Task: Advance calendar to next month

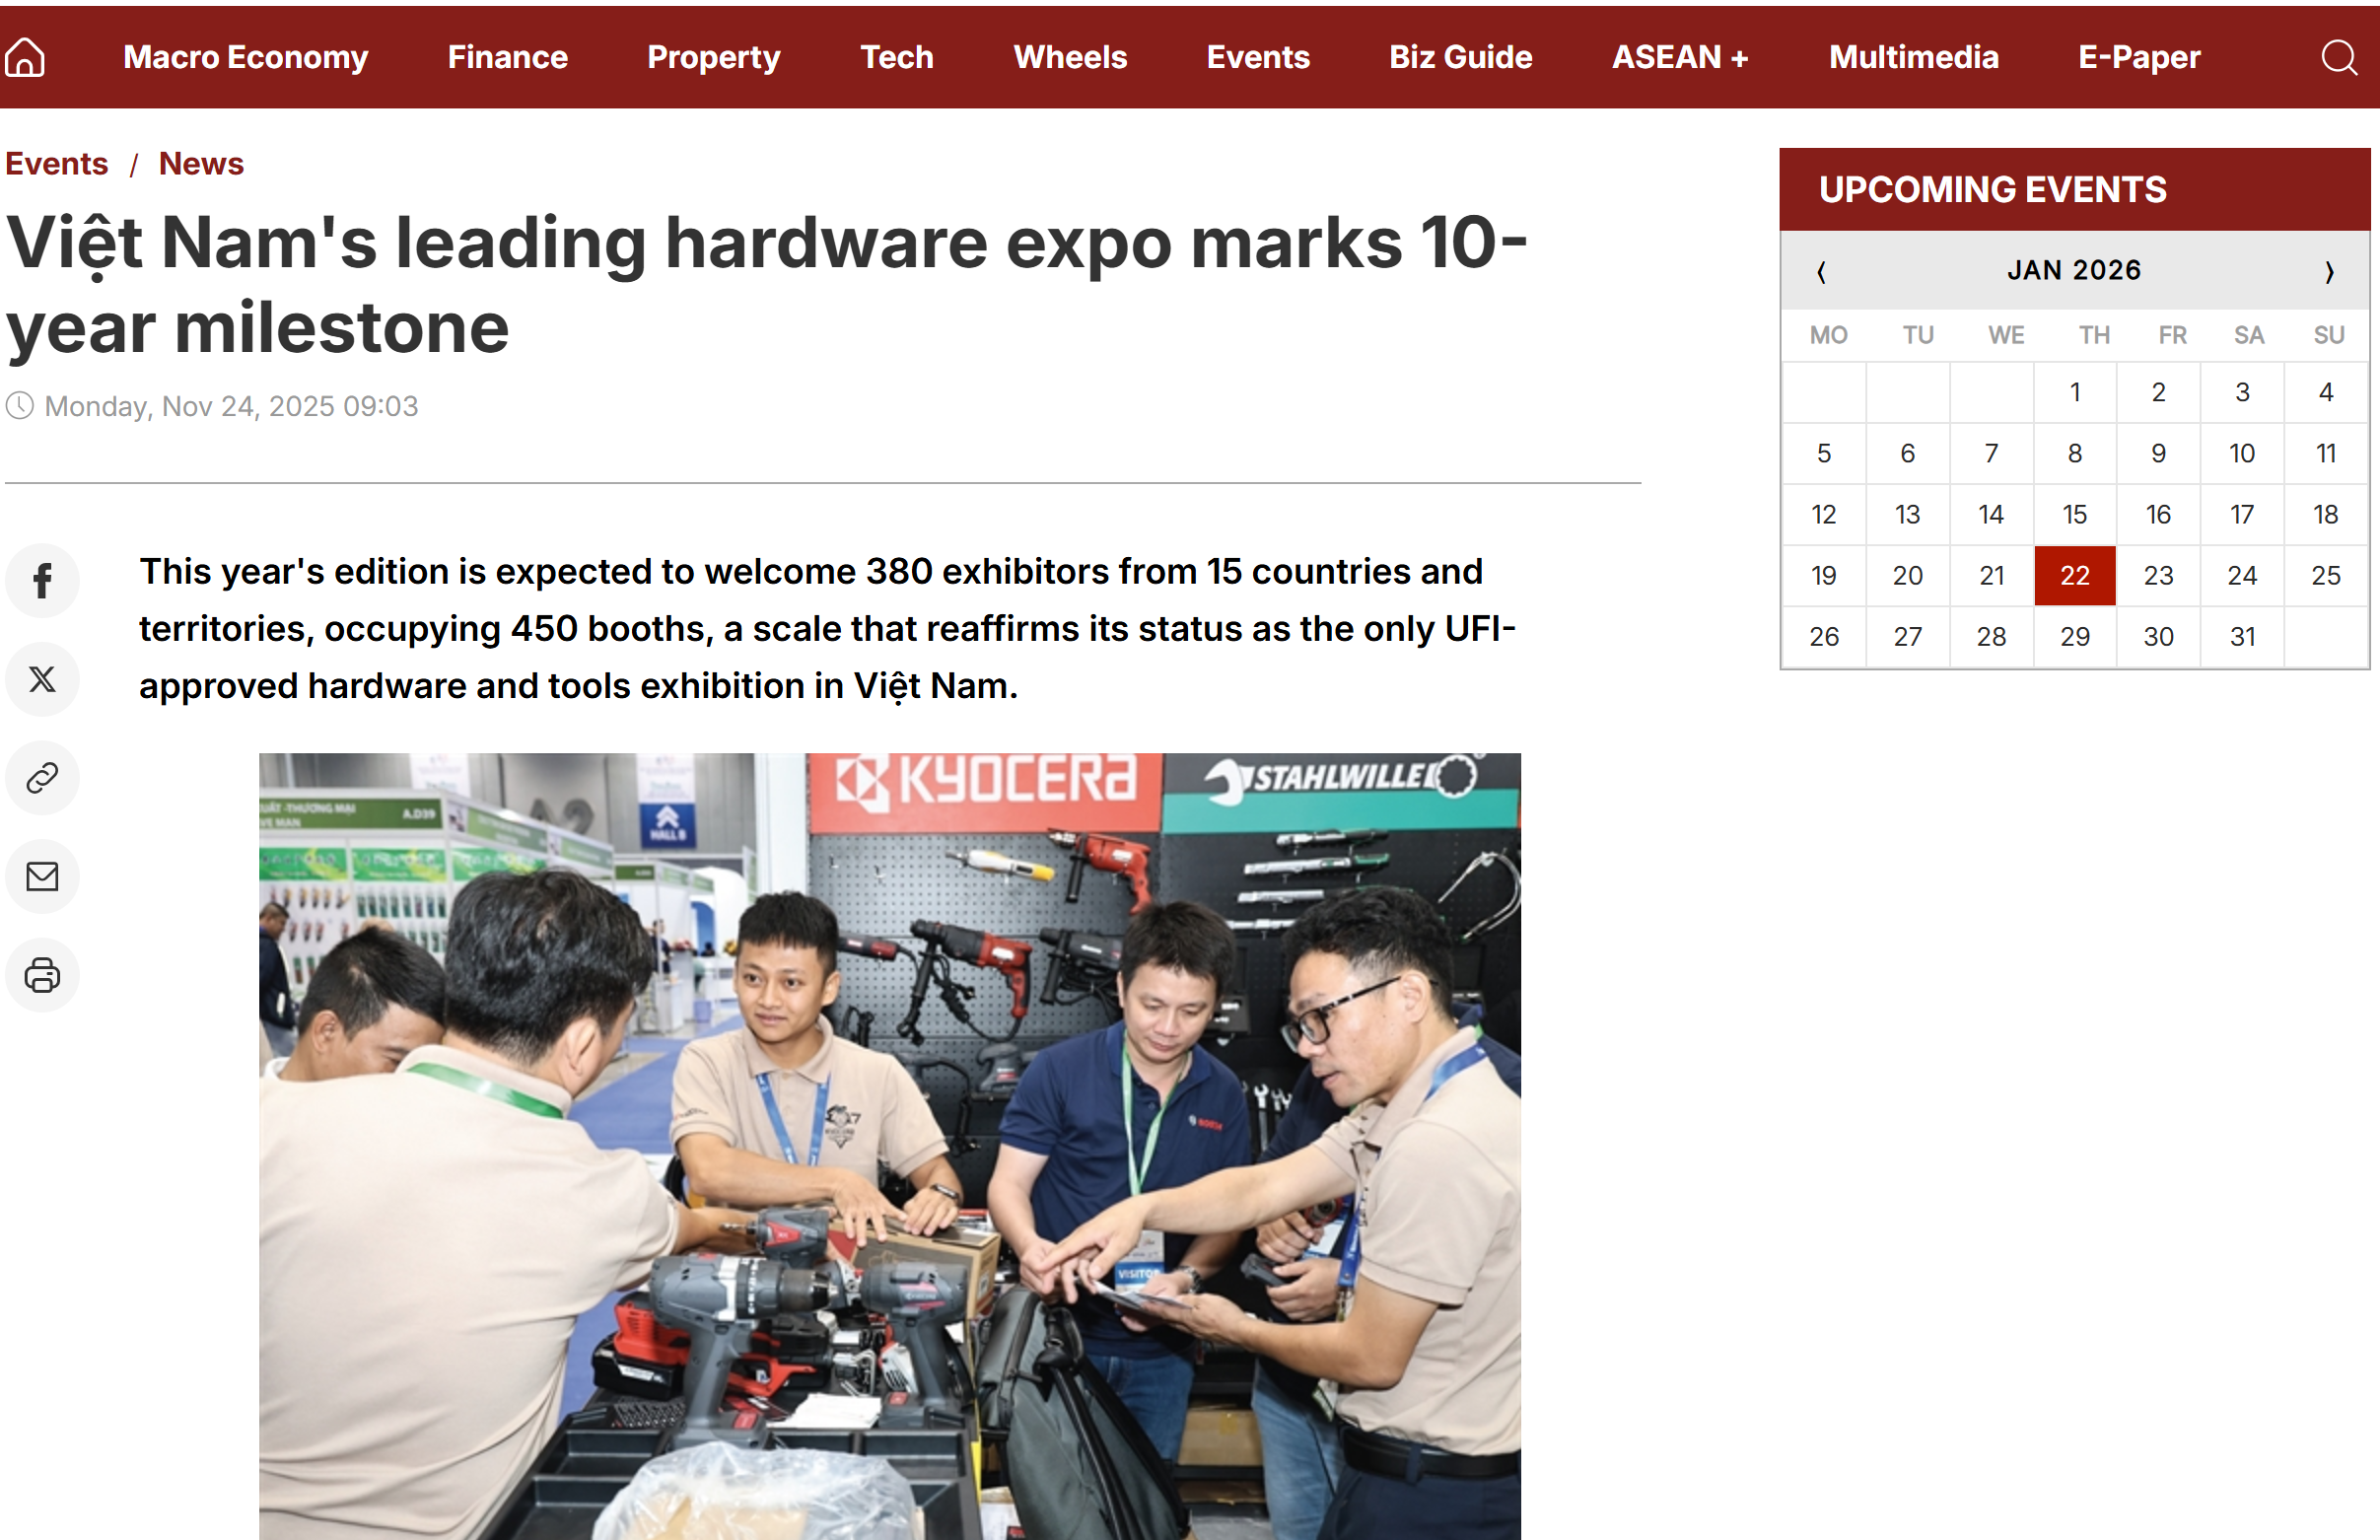Action: click(2329, 272)
